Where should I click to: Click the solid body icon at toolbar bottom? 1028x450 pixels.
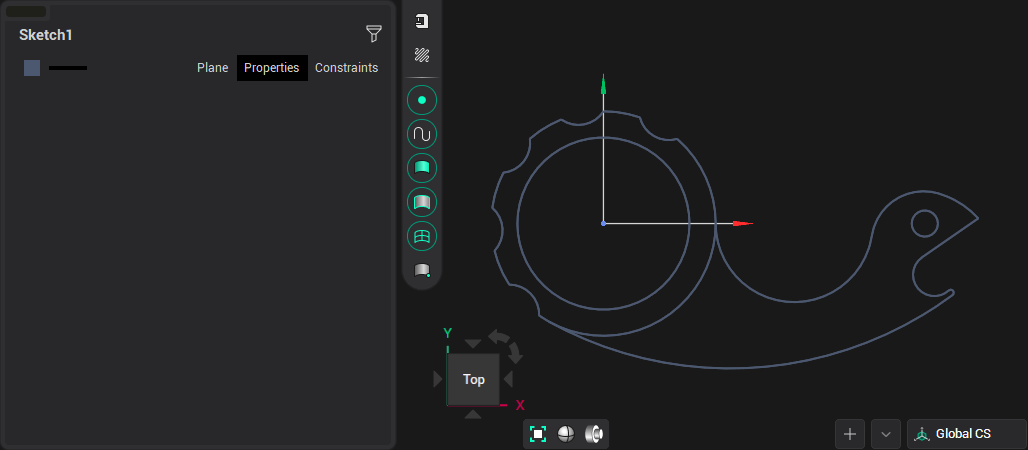(x=422, y=270)
